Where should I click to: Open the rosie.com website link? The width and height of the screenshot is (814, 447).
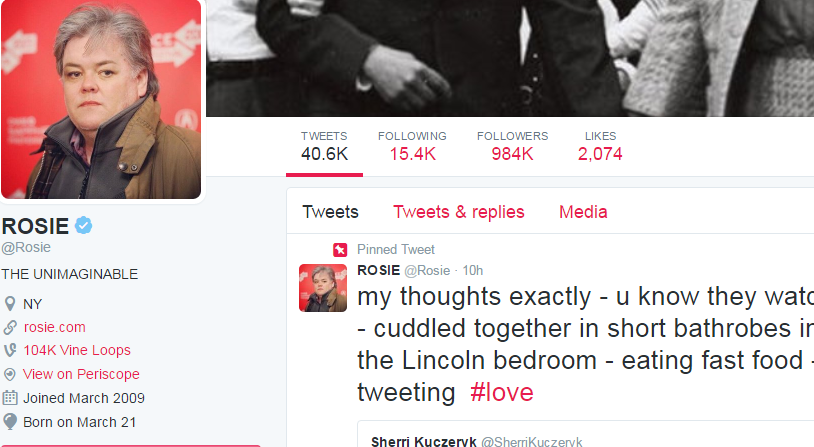tap(55, 327)
